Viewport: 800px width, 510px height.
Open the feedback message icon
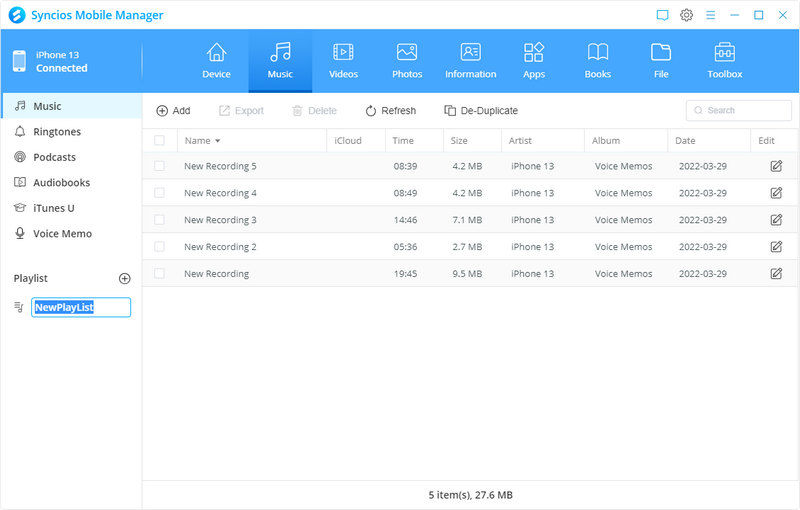click(x=662, y=15)
